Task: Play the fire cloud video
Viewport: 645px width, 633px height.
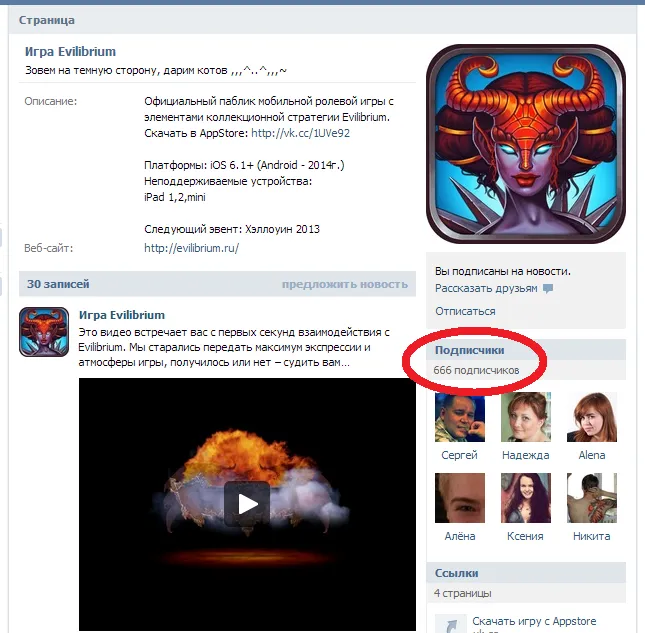Action: (247, 504)
